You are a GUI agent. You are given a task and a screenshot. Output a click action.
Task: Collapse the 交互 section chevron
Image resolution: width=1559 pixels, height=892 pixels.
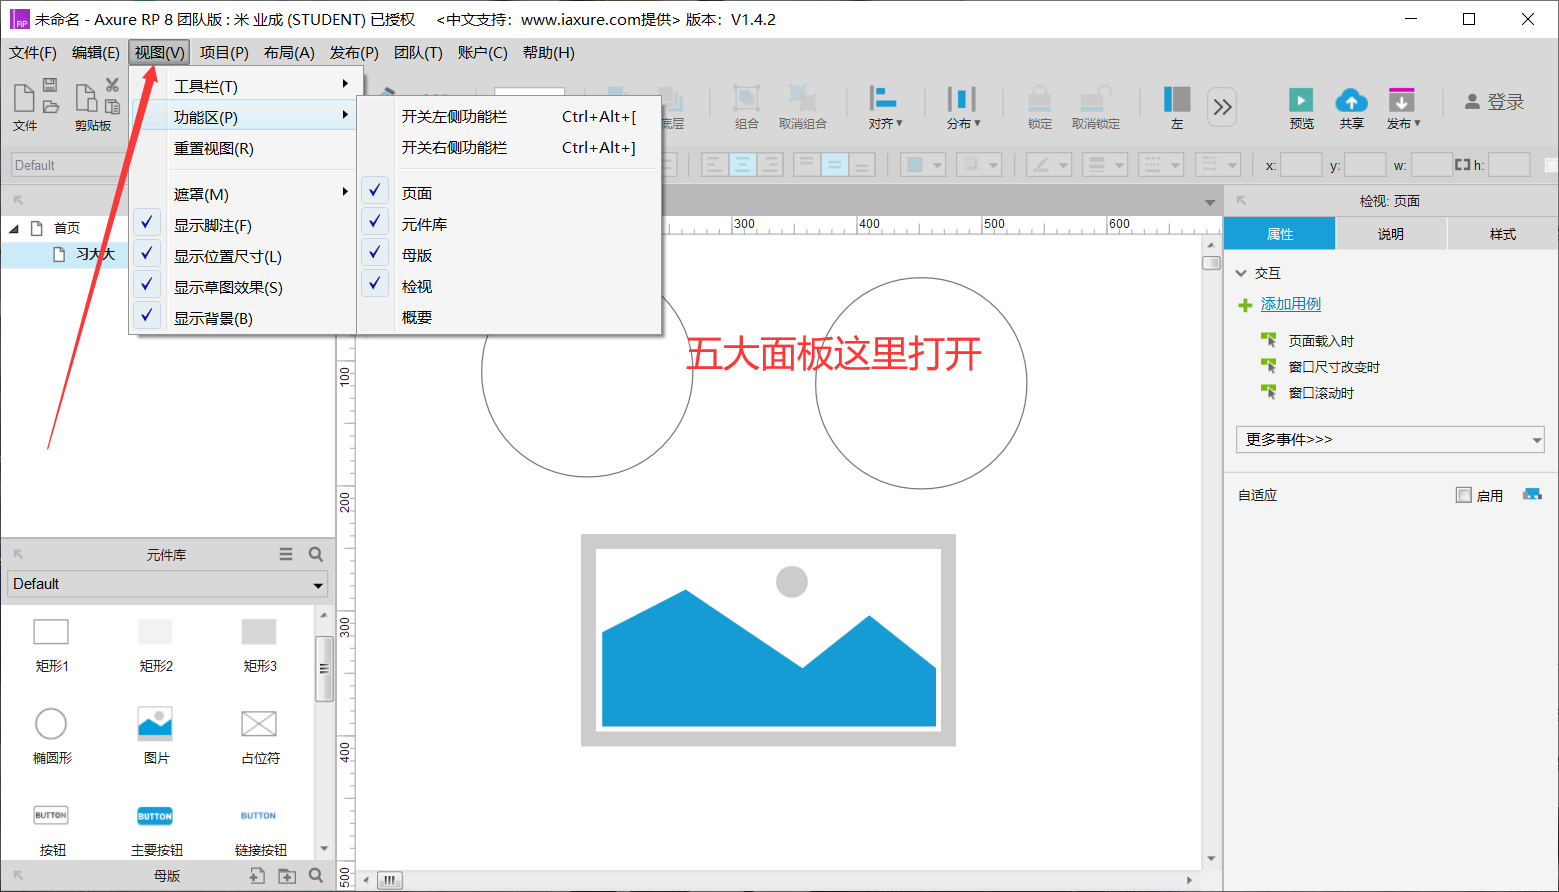(1241, 273)
